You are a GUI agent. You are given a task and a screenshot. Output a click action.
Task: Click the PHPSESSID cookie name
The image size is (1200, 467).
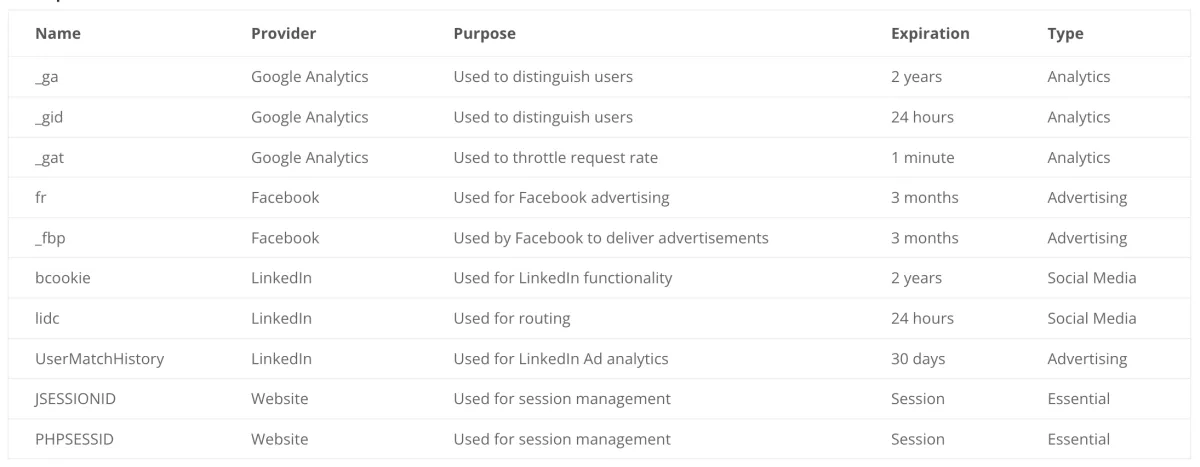75,439
